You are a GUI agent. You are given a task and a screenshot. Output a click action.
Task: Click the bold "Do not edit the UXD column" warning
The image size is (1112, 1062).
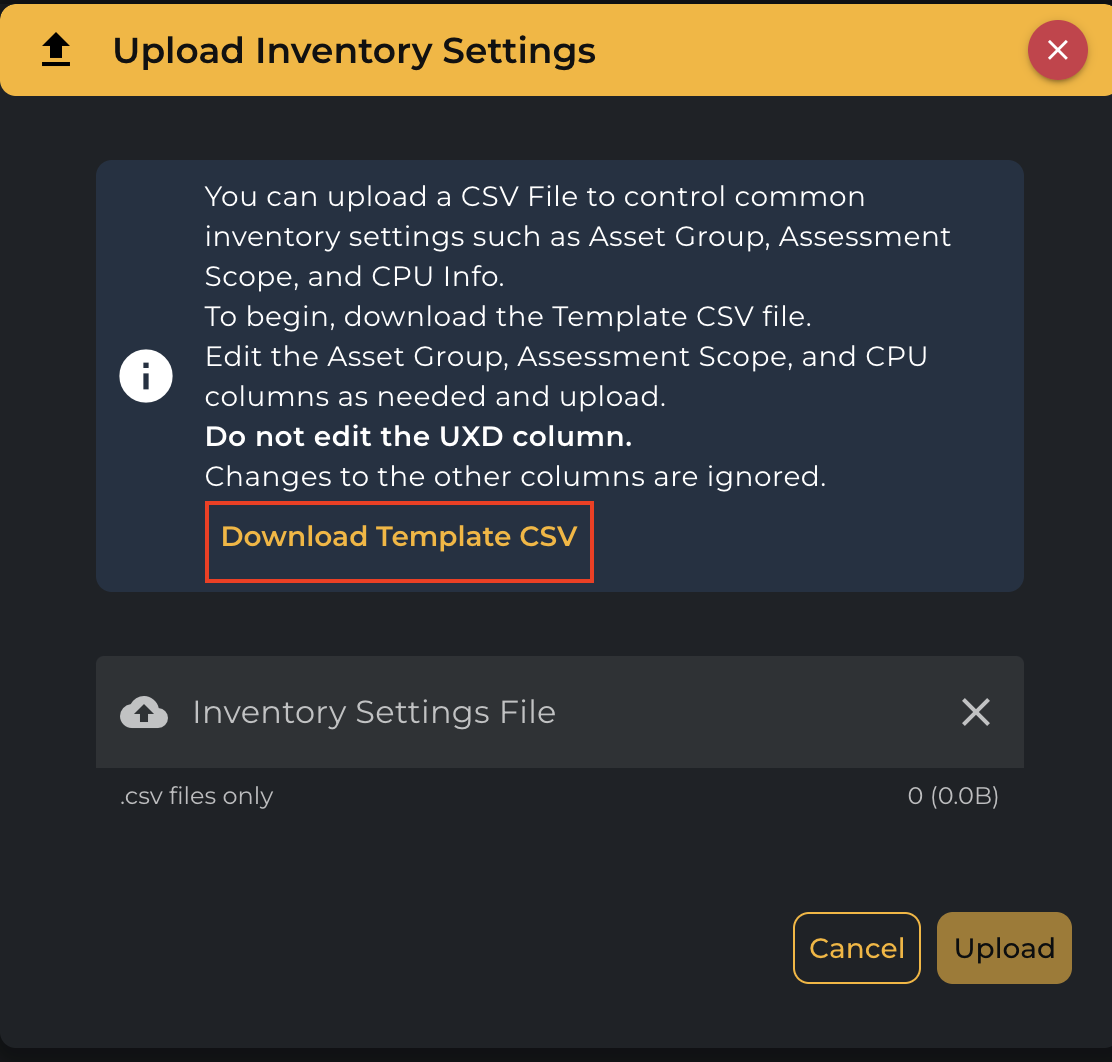[x=418, y=437]
